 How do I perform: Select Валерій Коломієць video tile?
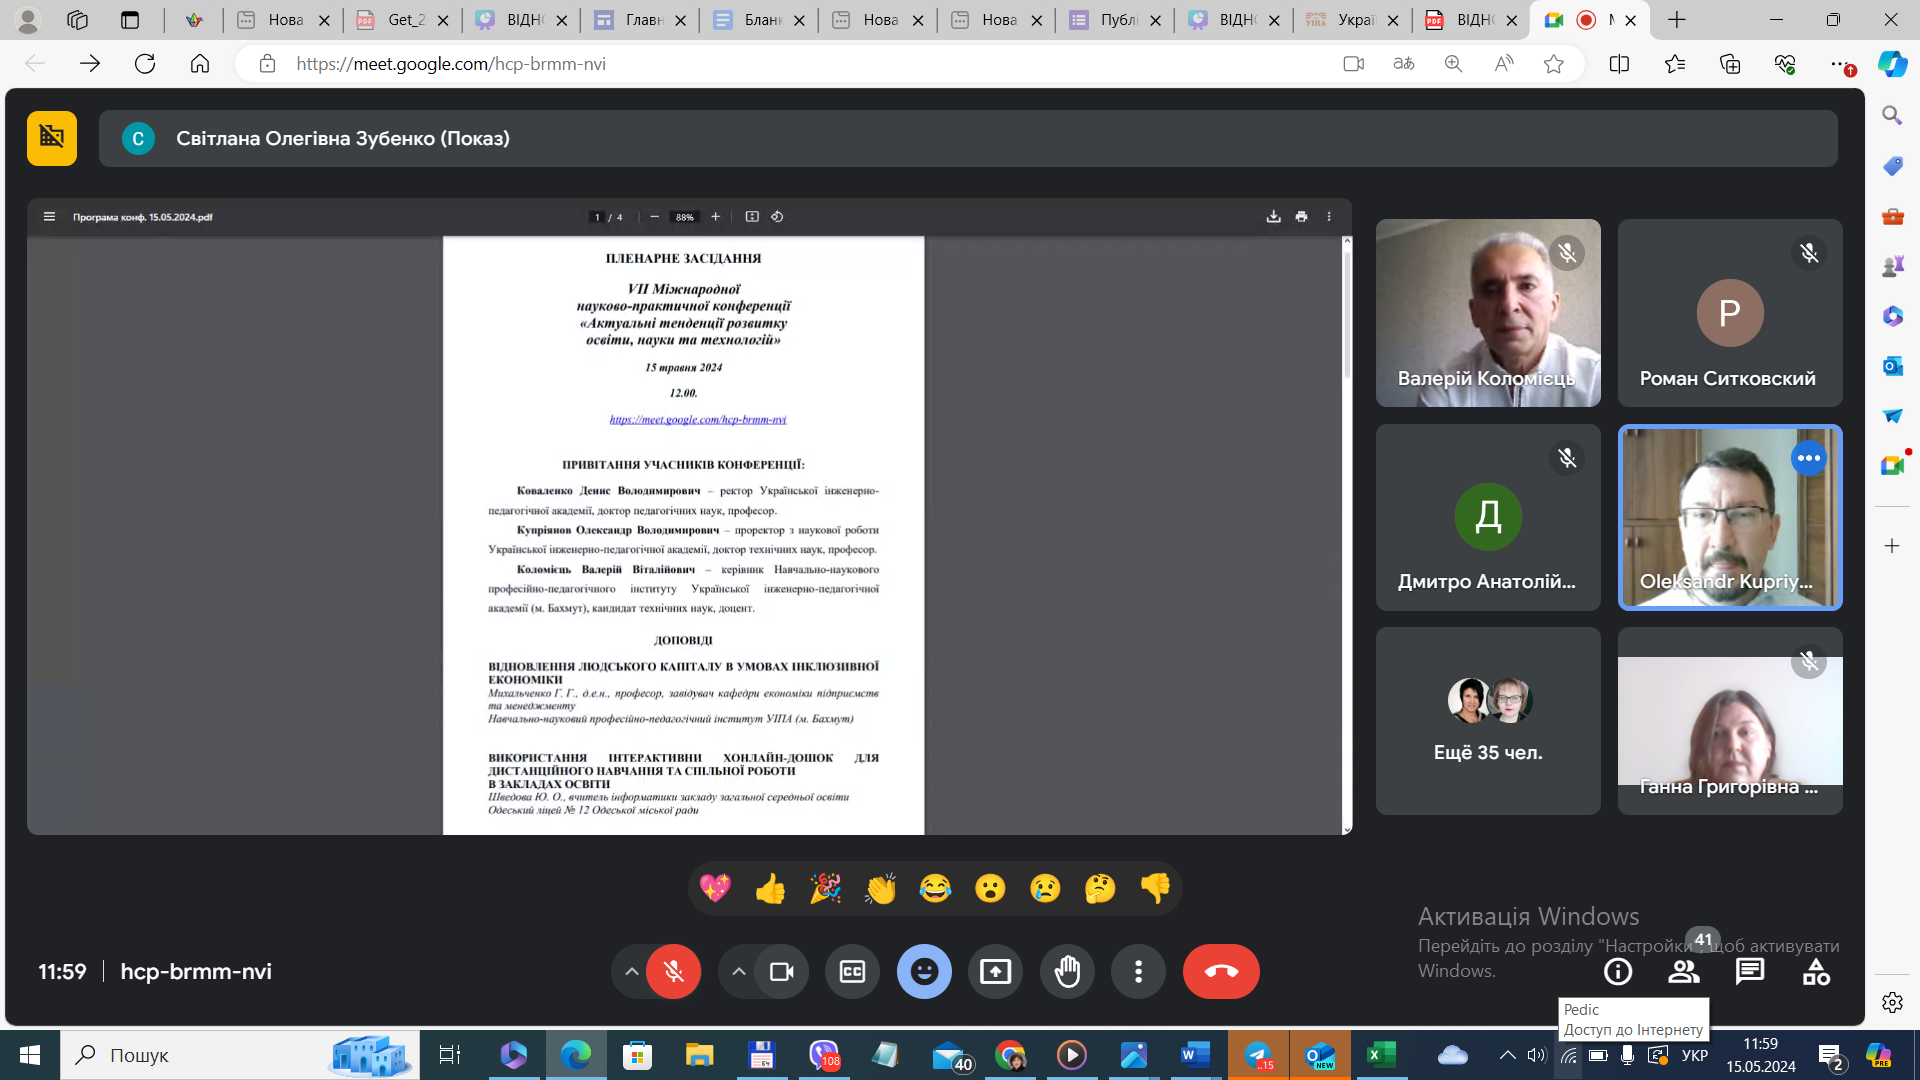(x=1488, y=313)
